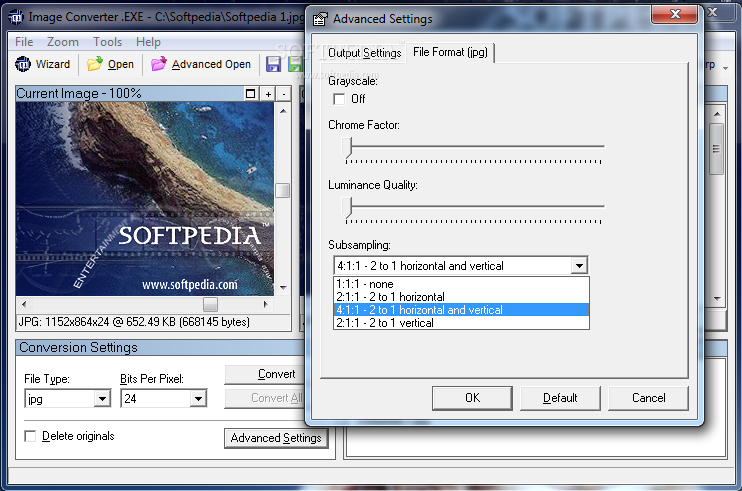Click the blue floppy Save icon
The image size is (742, 491).
(x=274, y=64)
